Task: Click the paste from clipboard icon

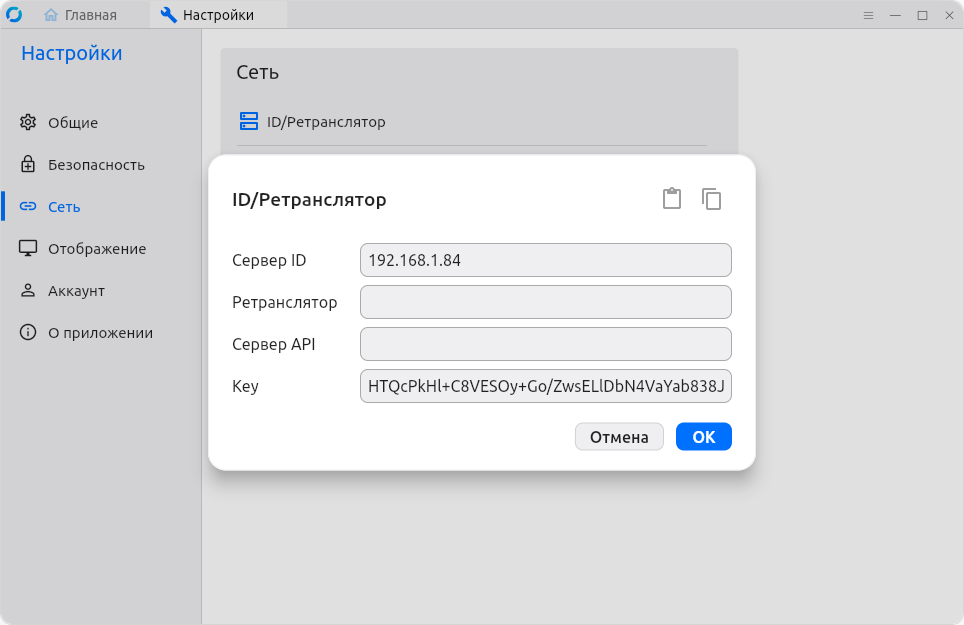Action: tap(672, 199)
